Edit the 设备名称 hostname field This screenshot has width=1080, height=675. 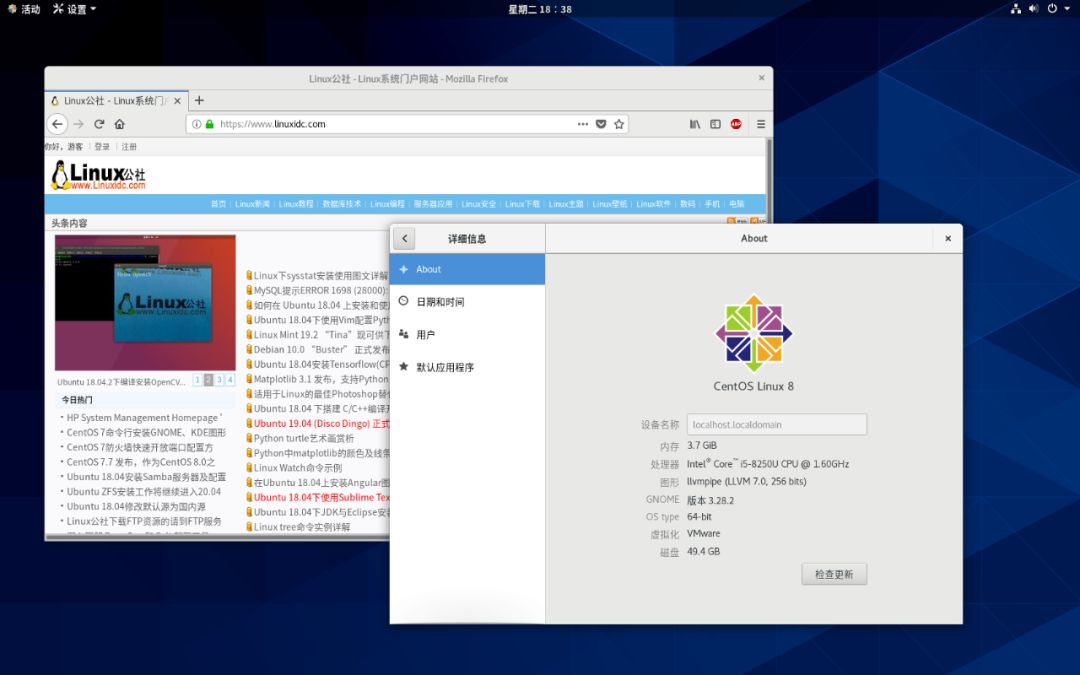click(x=777, y=424)
